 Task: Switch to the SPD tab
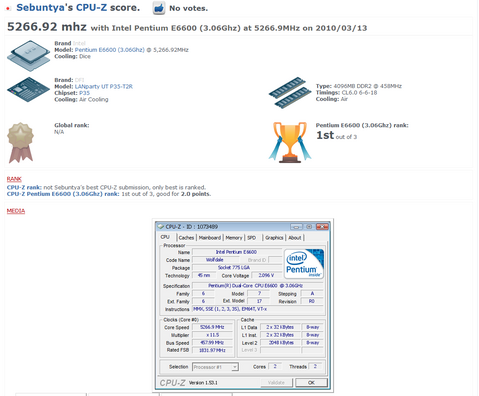(252, 238)
